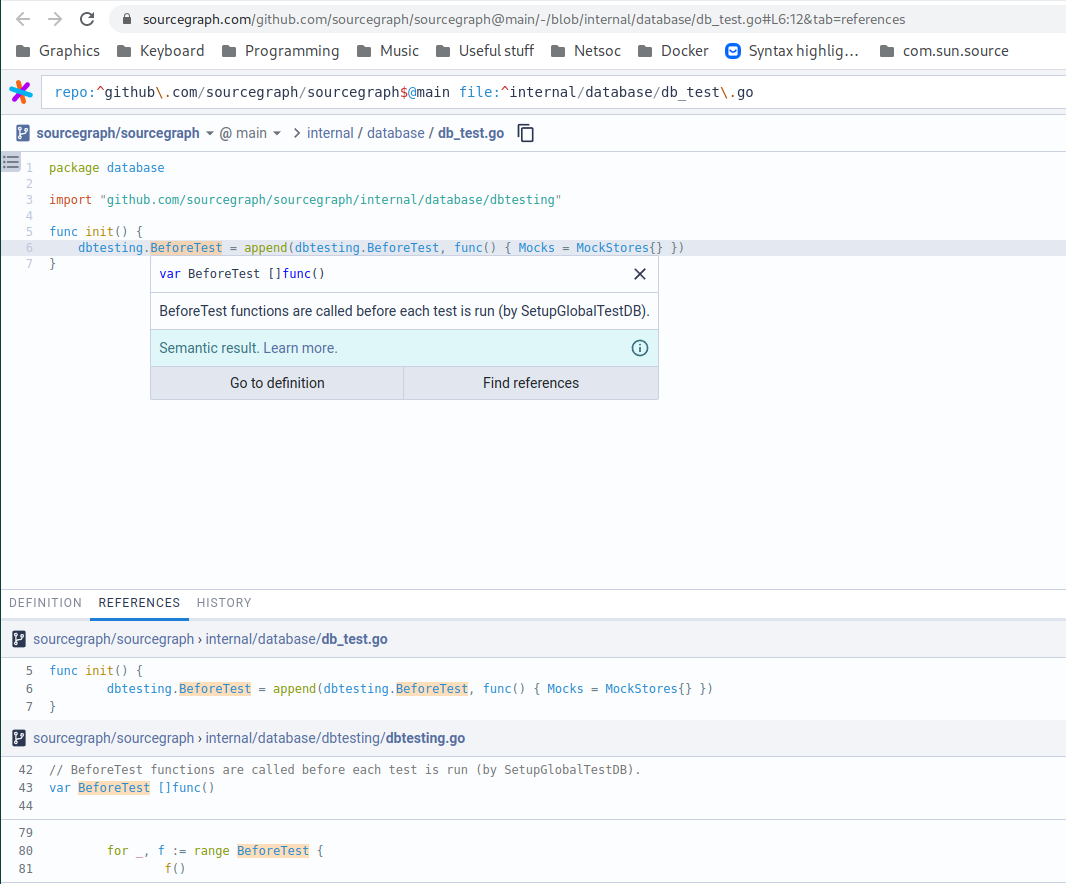
Task: Open internal/database/dbtesting/dbtesting.go reference file link
Action: [x=335, y=738]
